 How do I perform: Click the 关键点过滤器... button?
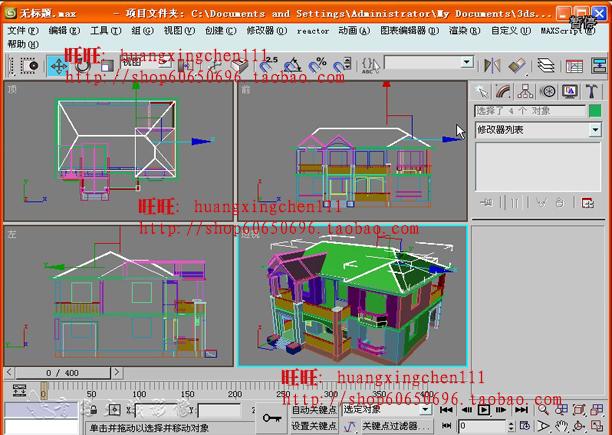tap(397, 426)
